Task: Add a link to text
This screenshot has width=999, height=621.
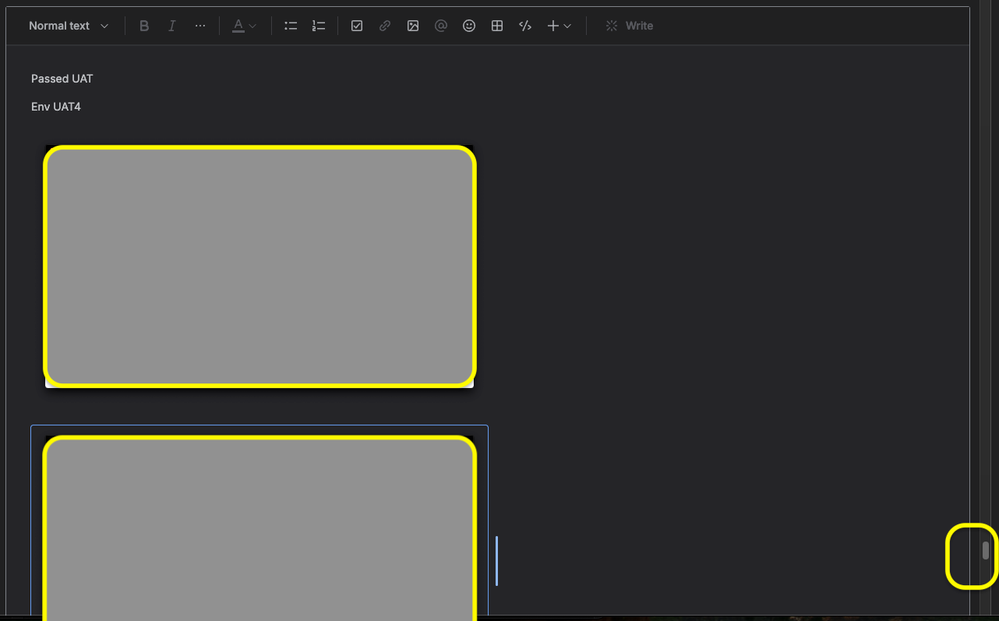Action: pos(385,26)
